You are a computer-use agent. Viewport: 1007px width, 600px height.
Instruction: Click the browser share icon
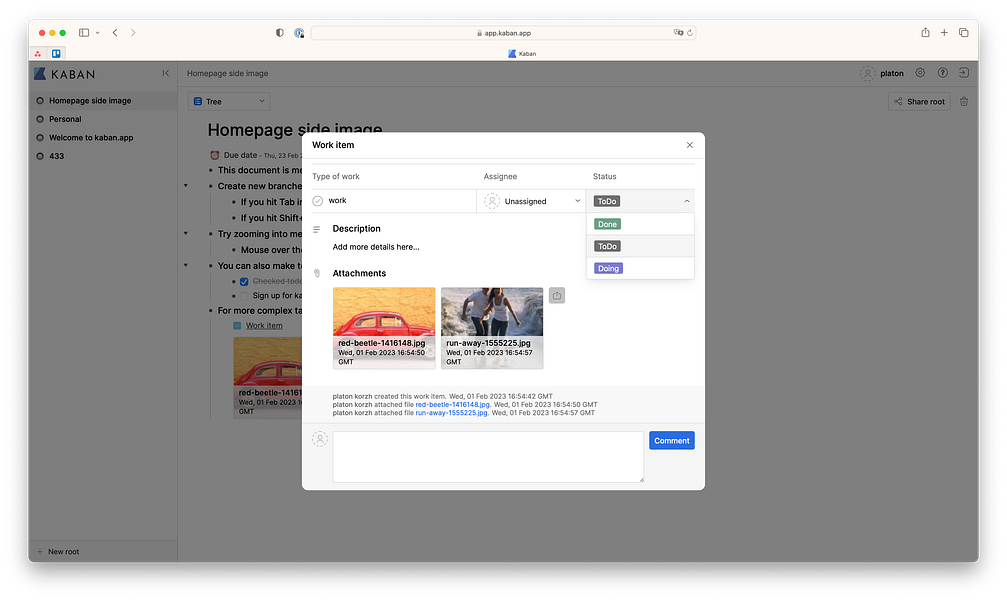tap(925, 32)
